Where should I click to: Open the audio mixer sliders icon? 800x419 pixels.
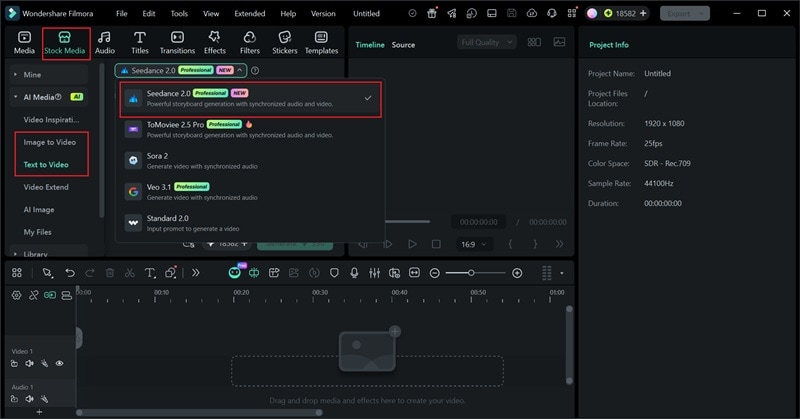pos(374,273)
